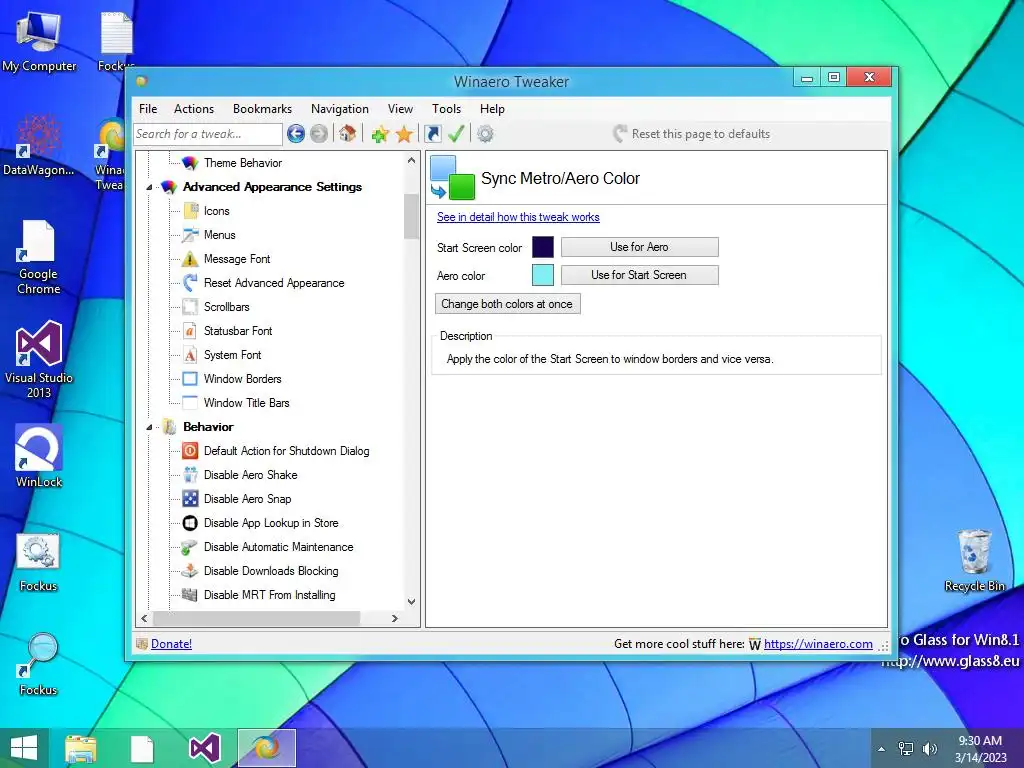Click the Use for Aero button
1024x768 pixels.
tap(639, 247)
